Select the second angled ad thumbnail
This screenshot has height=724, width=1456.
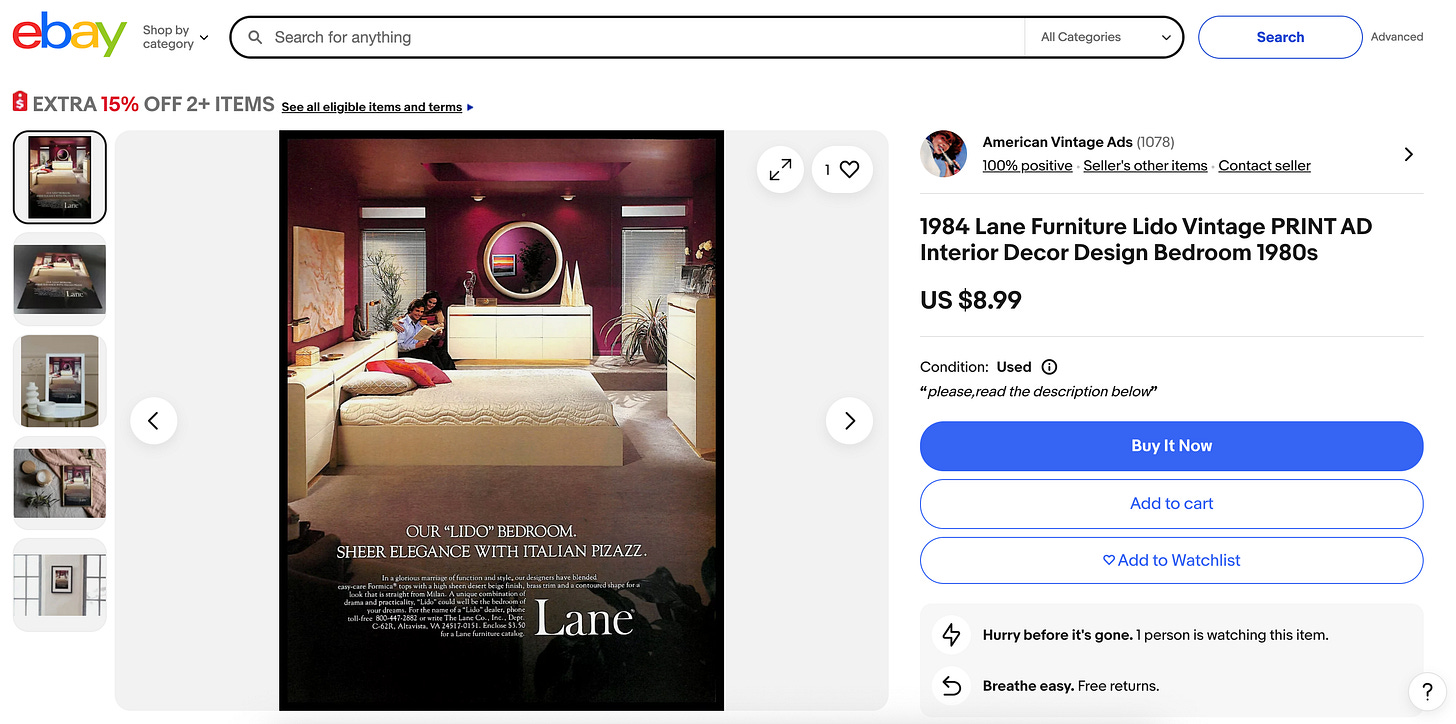[59, 279]
